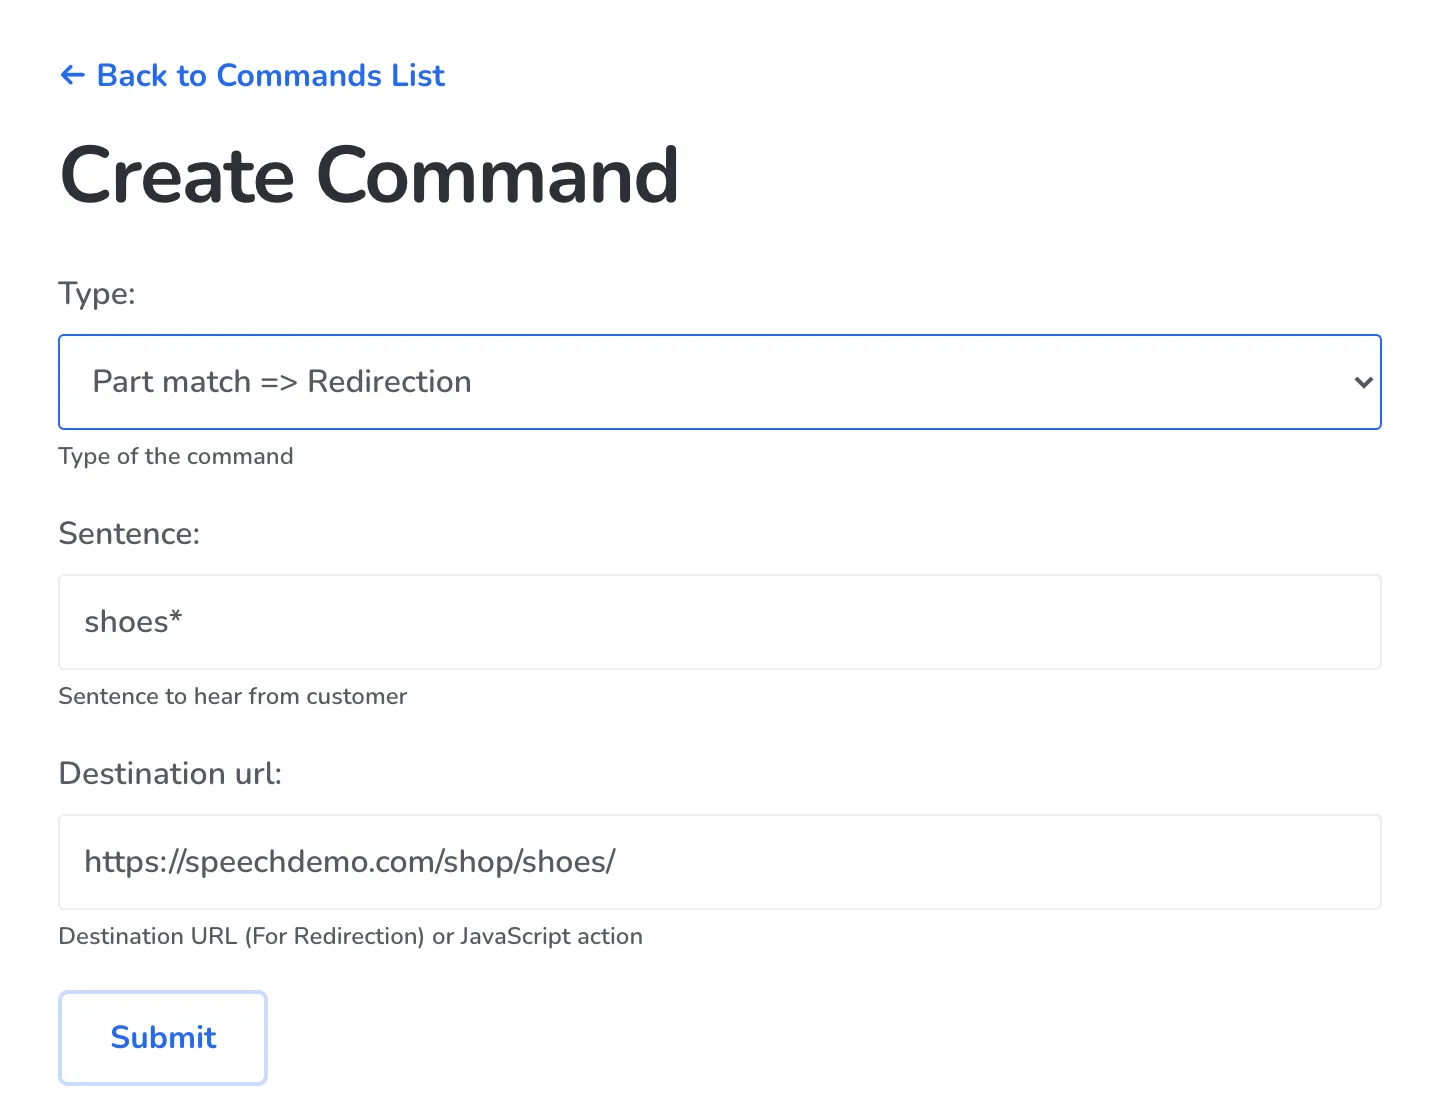
Task: Click the back arrow icon
Action: tap(72, 75)
